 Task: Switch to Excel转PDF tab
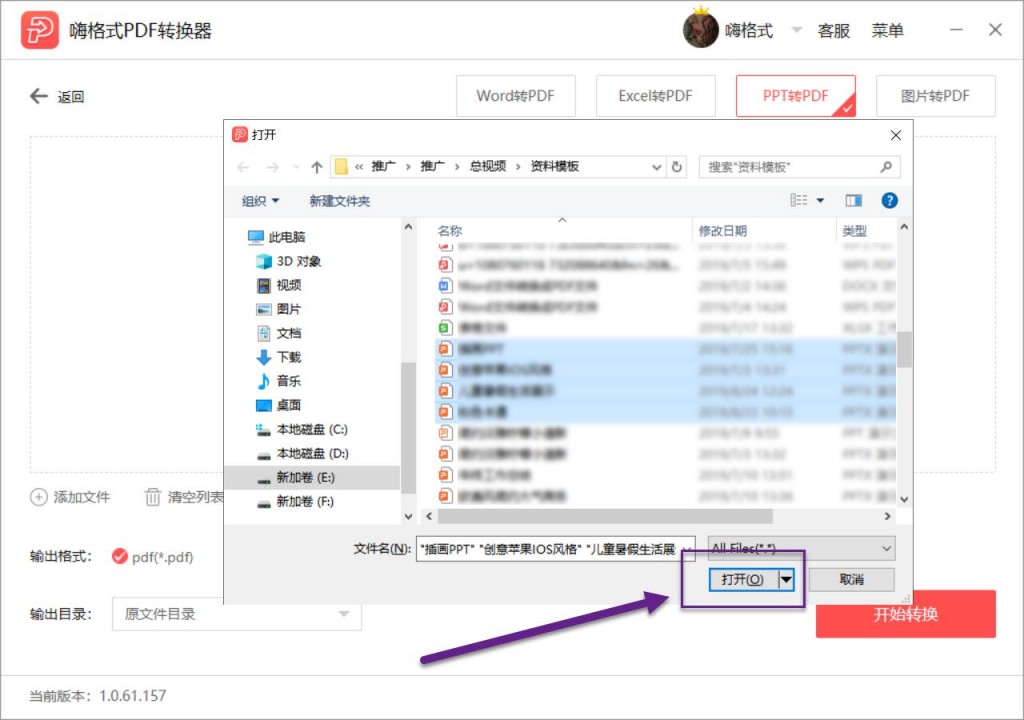[x=655, y=96]
